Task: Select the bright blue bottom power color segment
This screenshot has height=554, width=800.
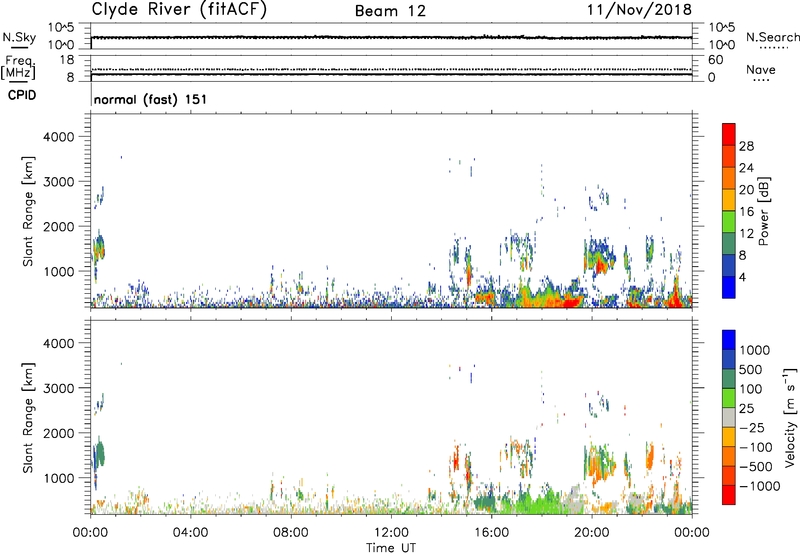Action: [729, 287]
